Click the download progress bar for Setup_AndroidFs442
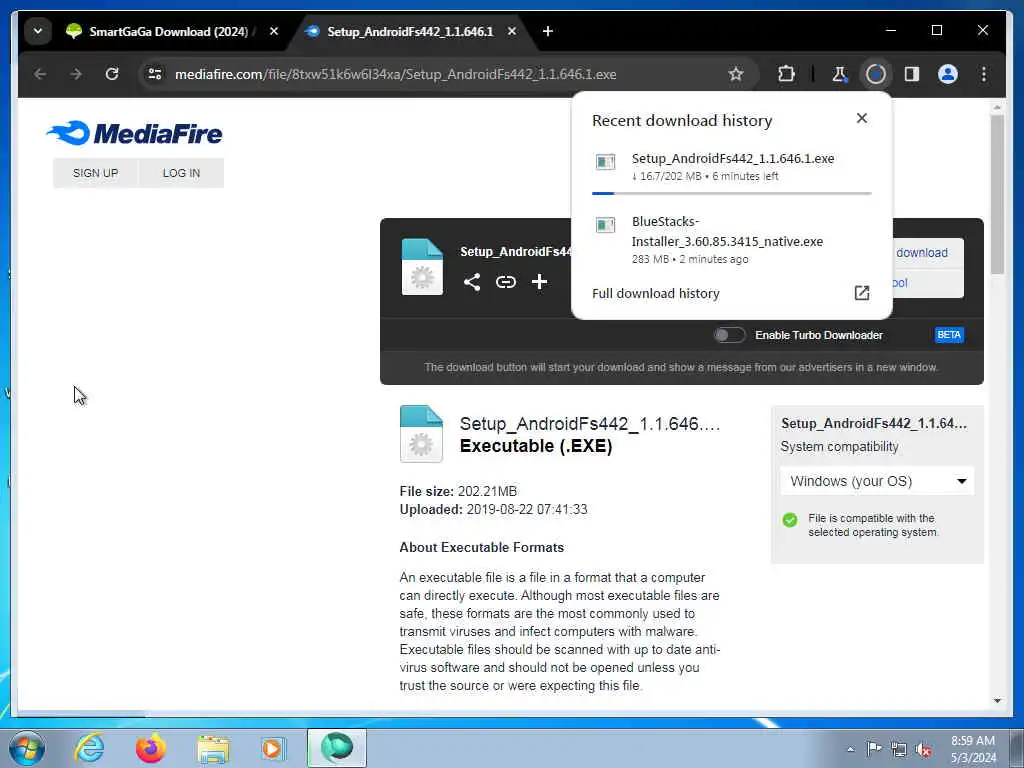The image size is (1024, 768). (x=731, y=193)
